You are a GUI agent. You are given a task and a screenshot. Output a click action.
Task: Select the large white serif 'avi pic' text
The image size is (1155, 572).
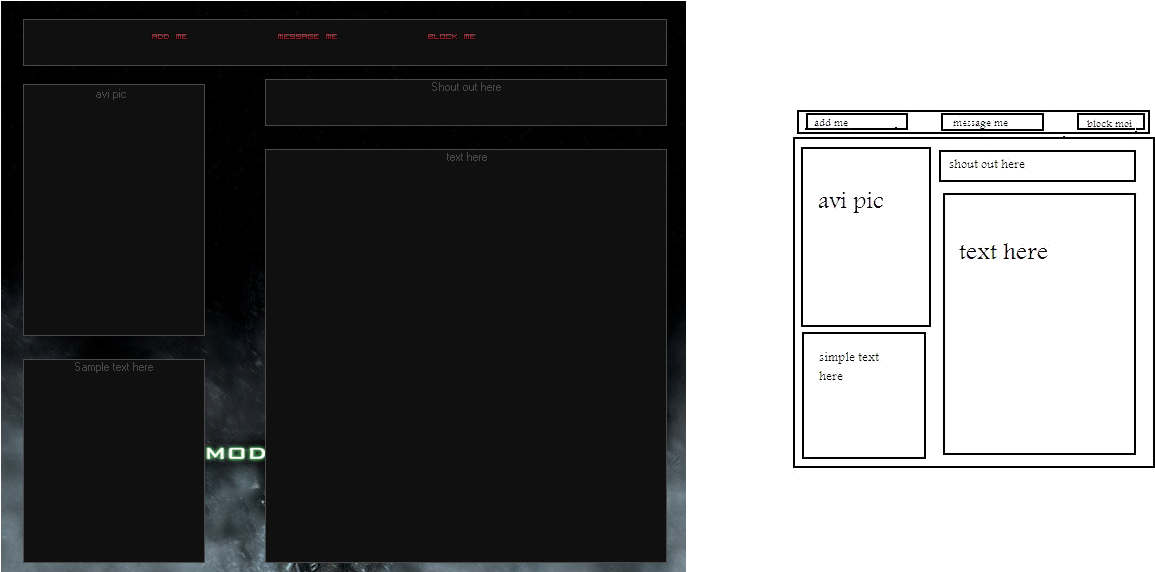pos(850,202)
